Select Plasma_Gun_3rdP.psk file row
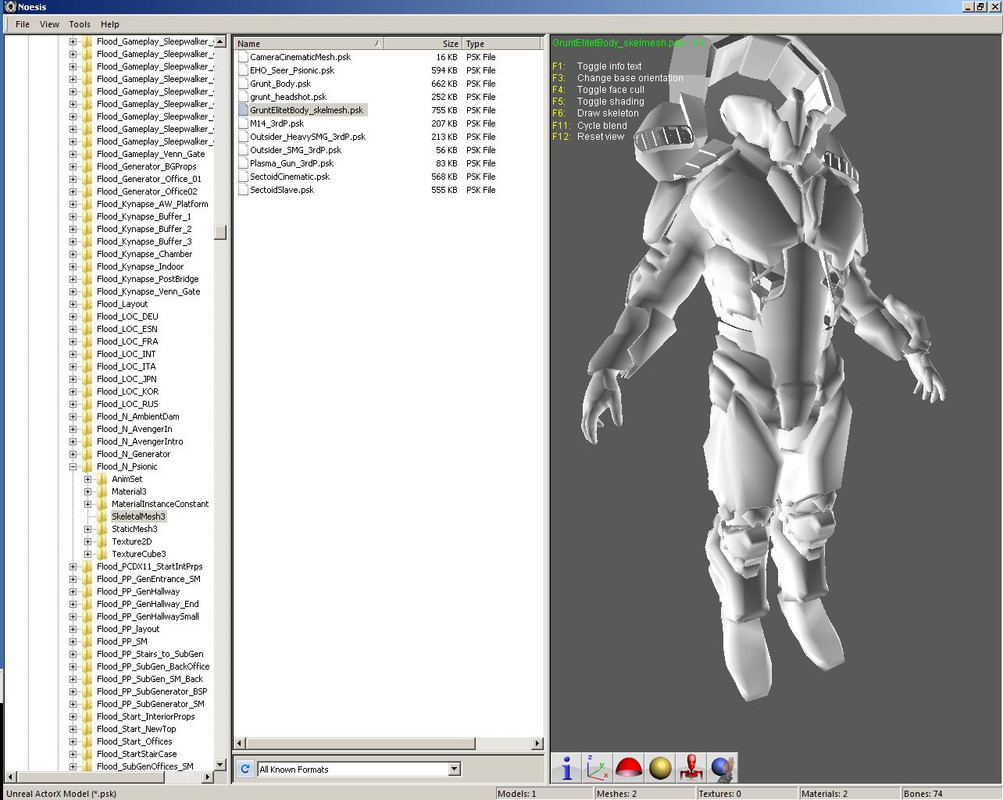This screenshot has width=1003, height=800. [x=292, y=163]
